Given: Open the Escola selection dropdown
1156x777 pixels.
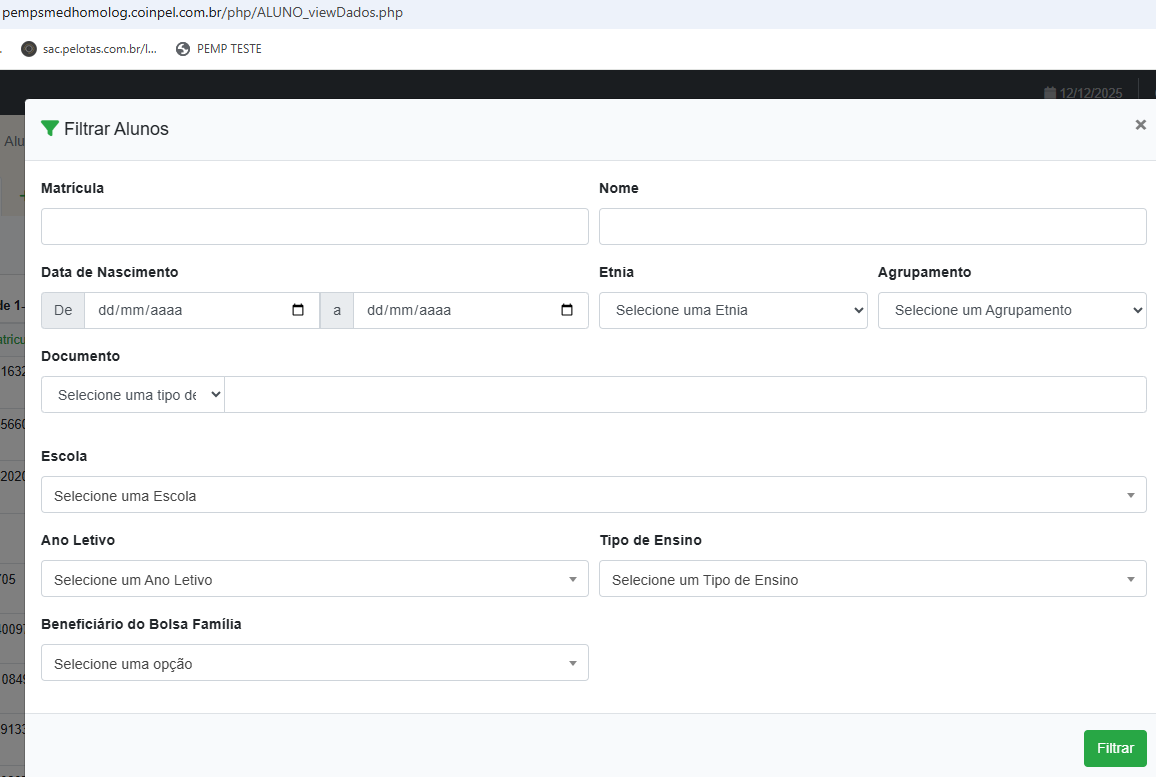Looking at the screenshot, I should 593,495.
